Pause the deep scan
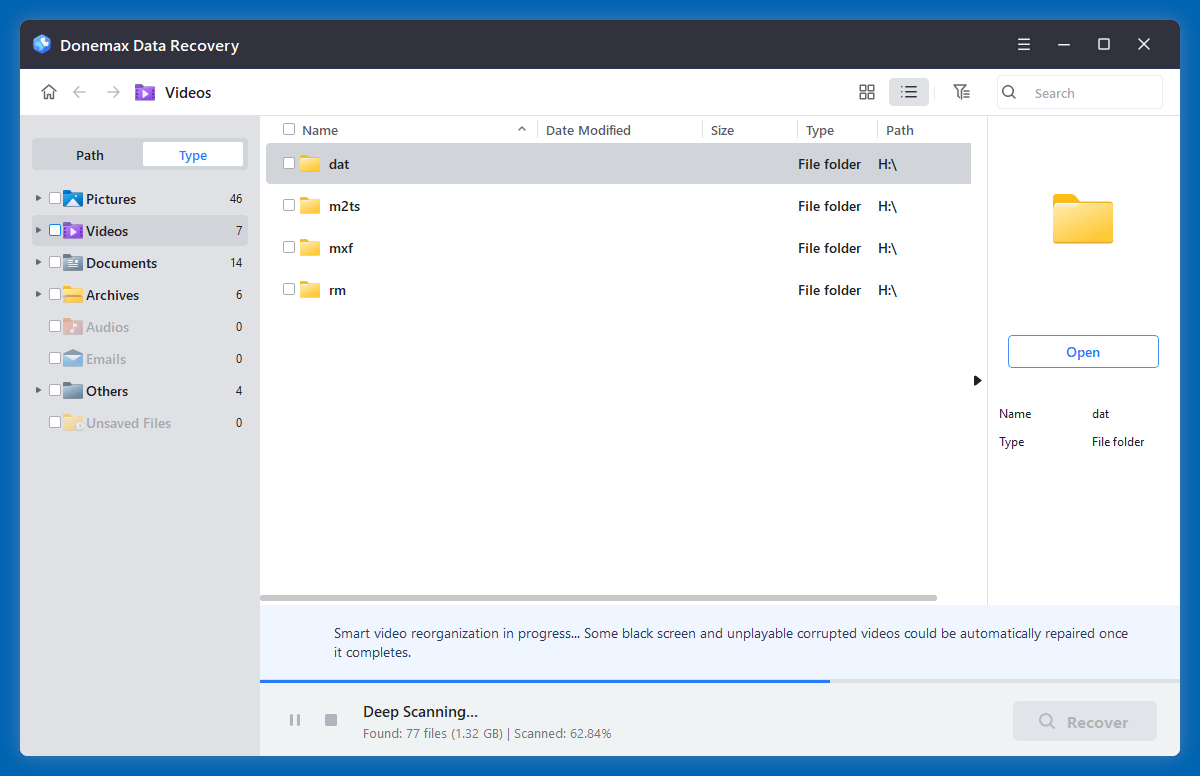The height and width of the screenshot is (776, 1200). pyautogui.click(x=295, y=719)
